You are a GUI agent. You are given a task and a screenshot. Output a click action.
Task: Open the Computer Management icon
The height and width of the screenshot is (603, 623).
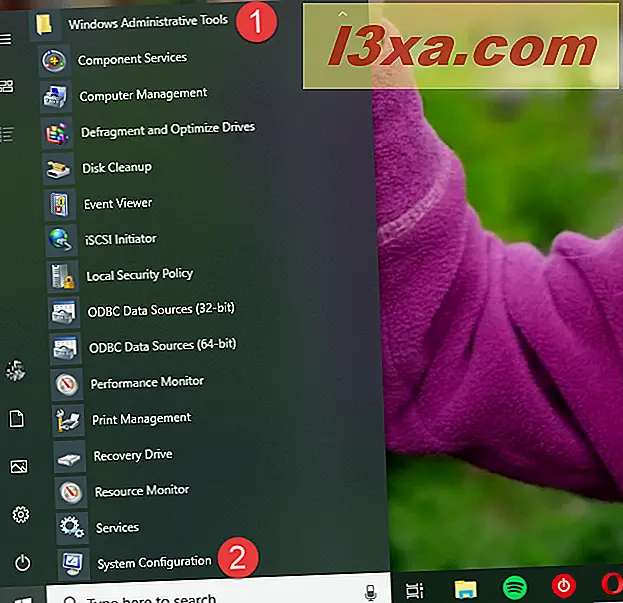point(55,97)
